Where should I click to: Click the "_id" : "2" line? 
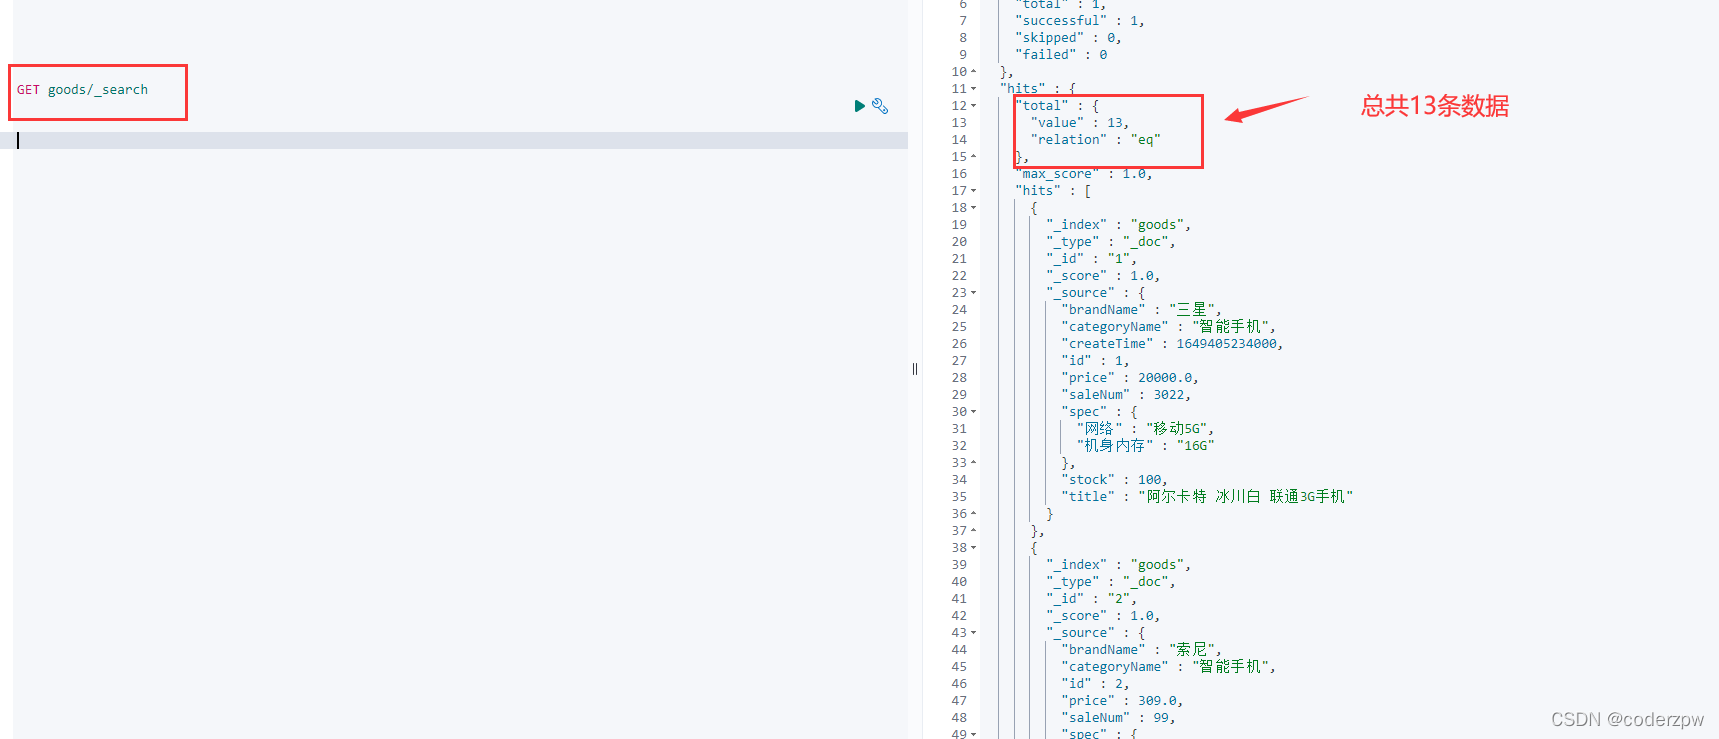tap(1092, 599)
